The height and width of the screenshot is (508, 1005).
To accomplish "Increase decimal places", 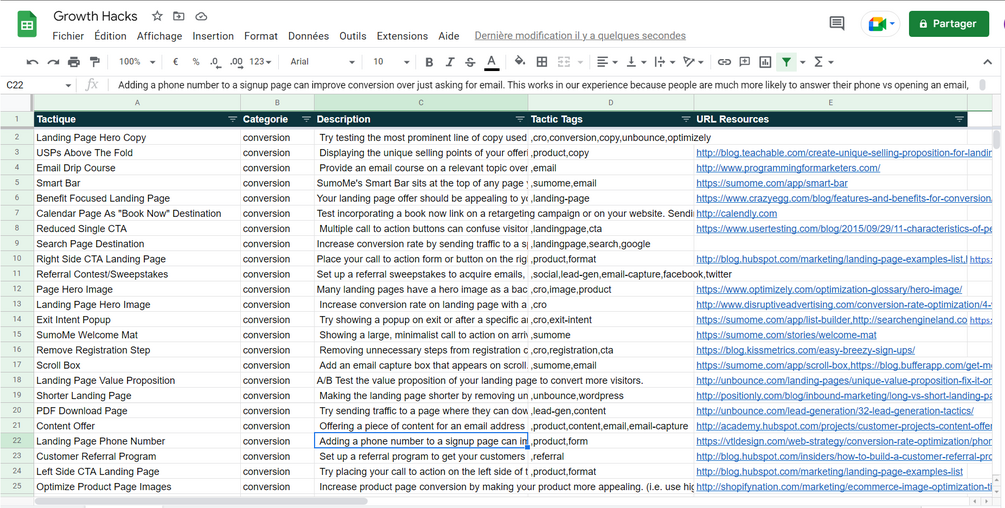I will [x=236, y=62].
